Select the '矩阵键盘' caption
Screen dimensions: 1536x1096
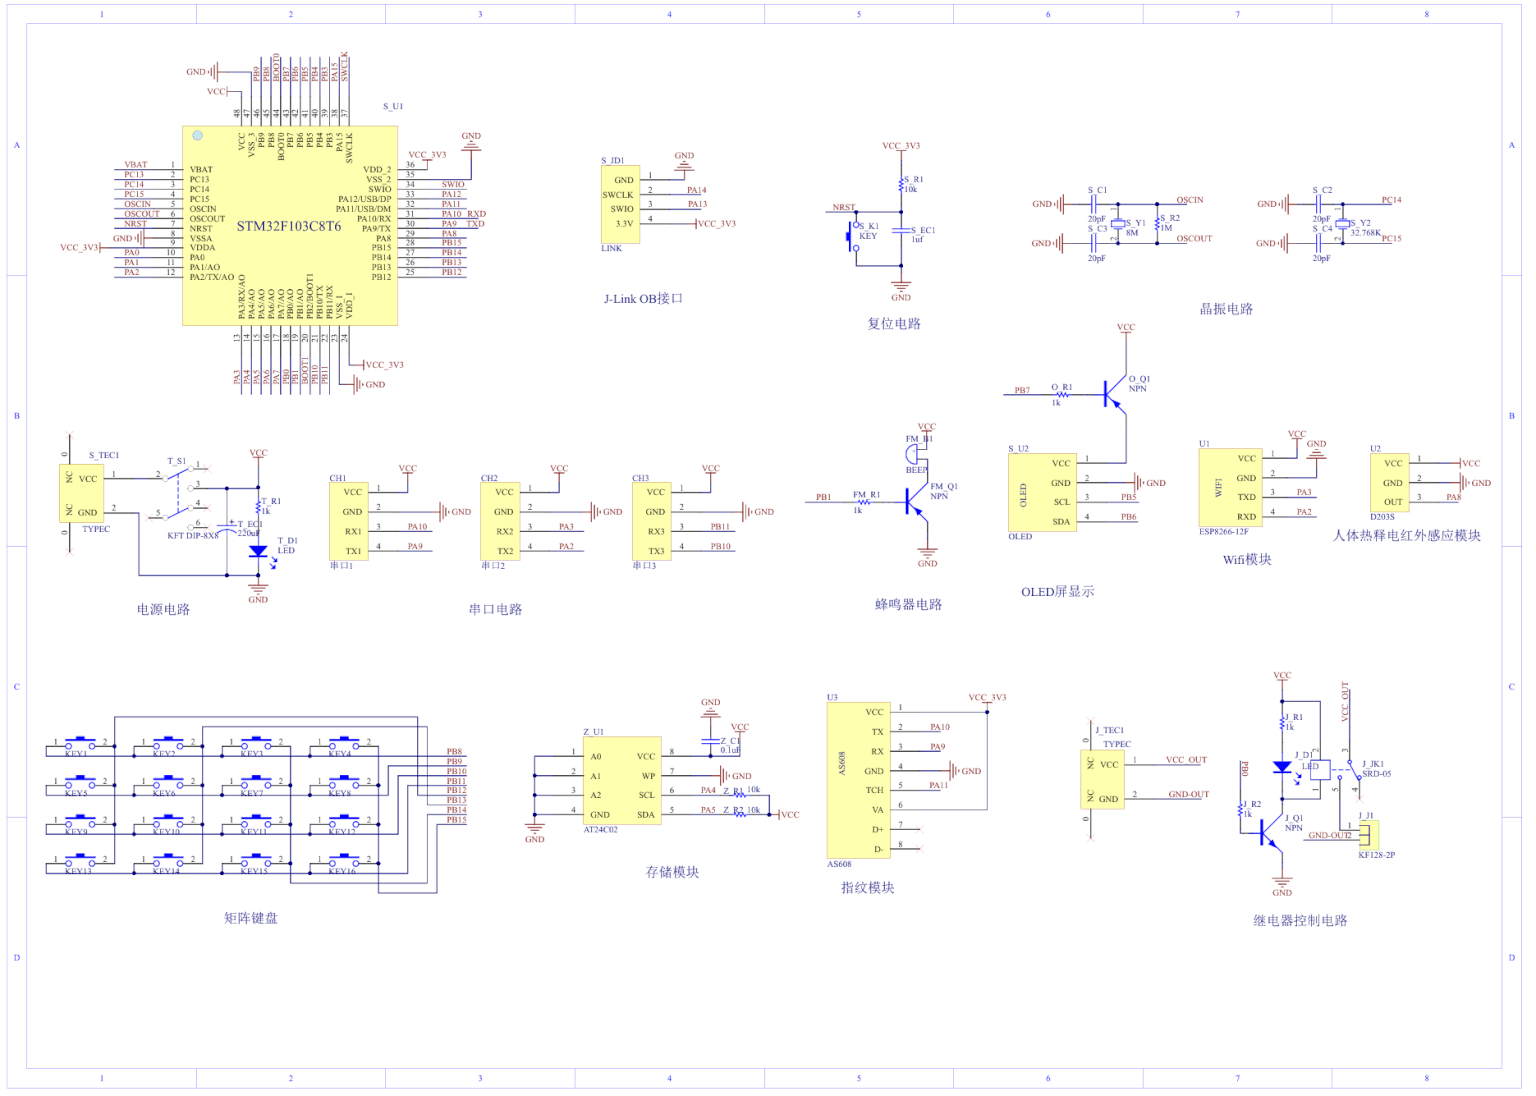pyautogui.click(x=251, y=917)
